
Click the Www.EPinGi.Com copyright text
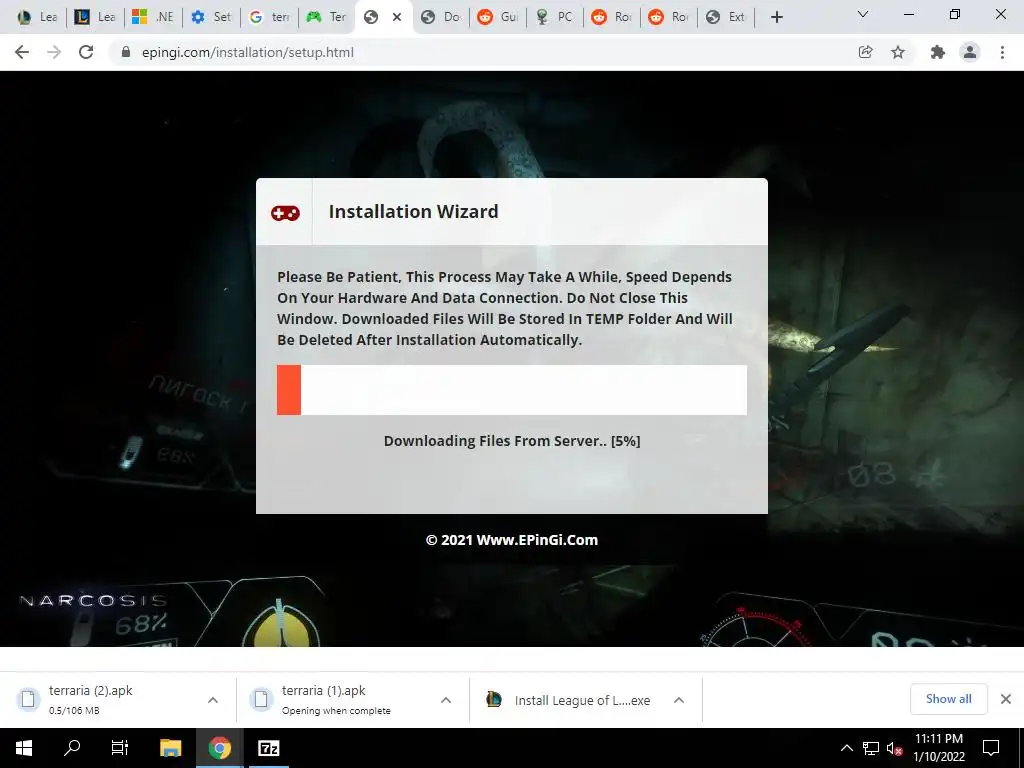click(511, 540)
